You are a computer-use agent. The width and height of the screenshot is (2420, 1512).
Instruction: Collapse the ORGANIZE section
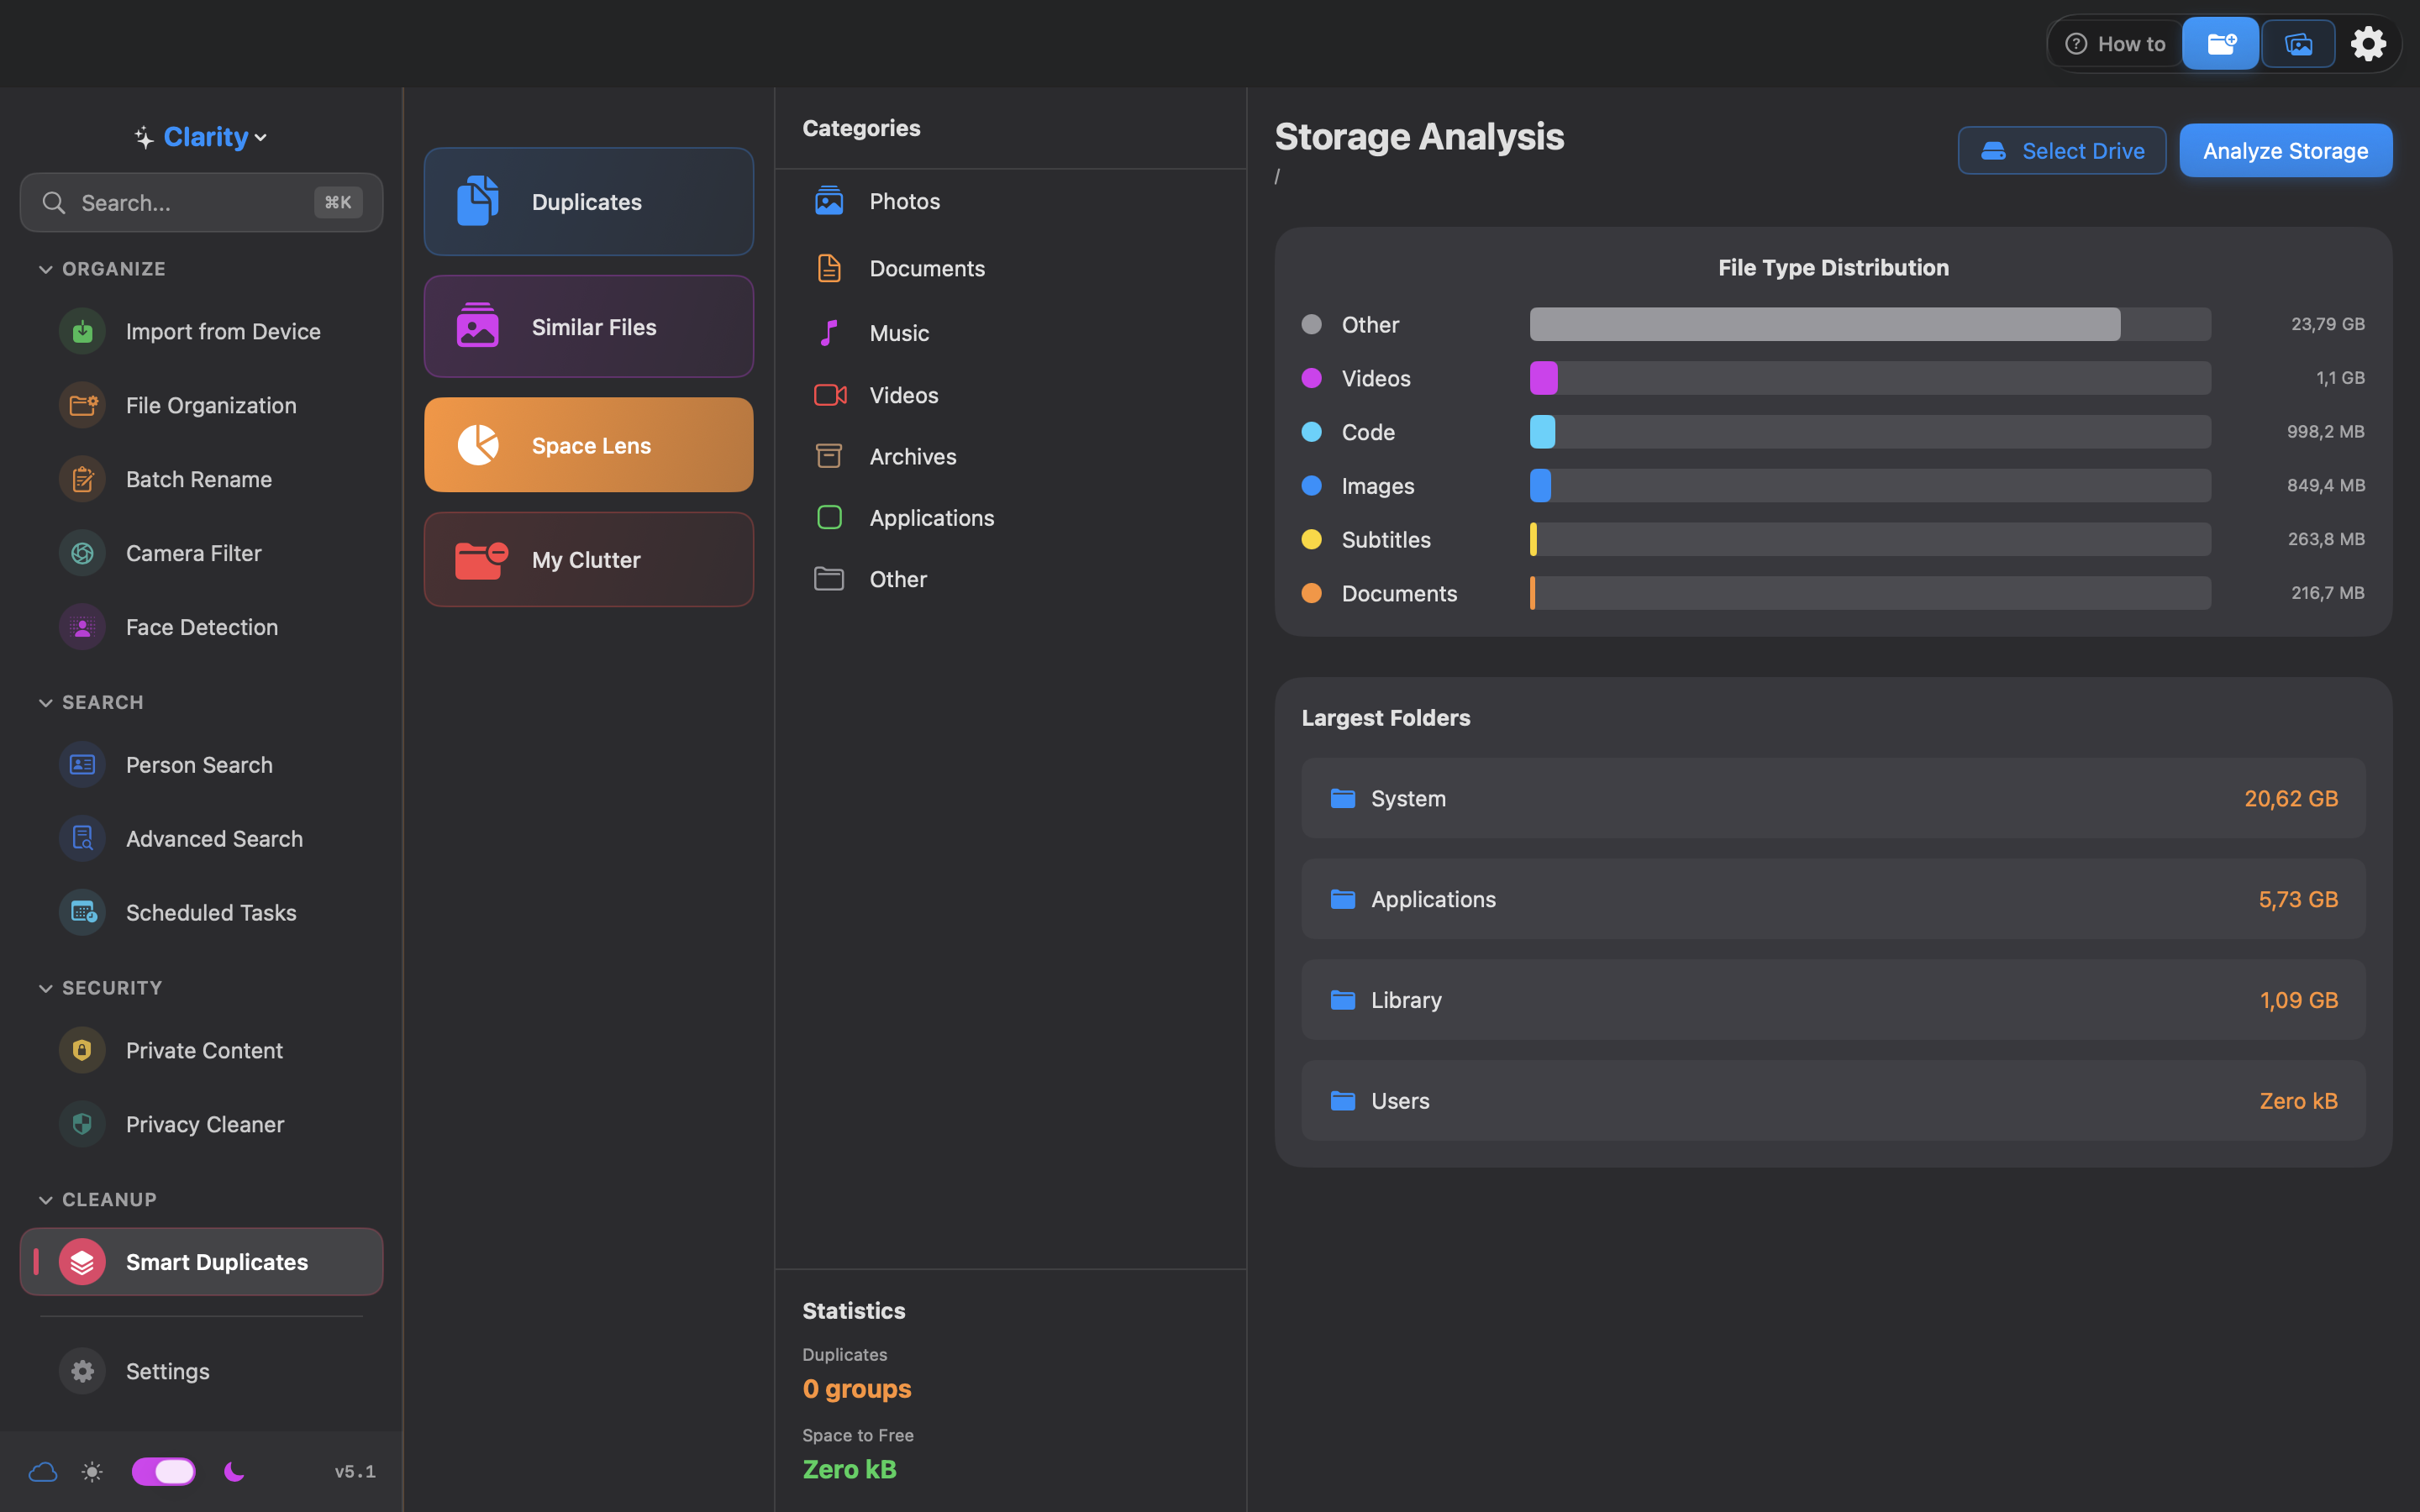click(x=46, y=268)
